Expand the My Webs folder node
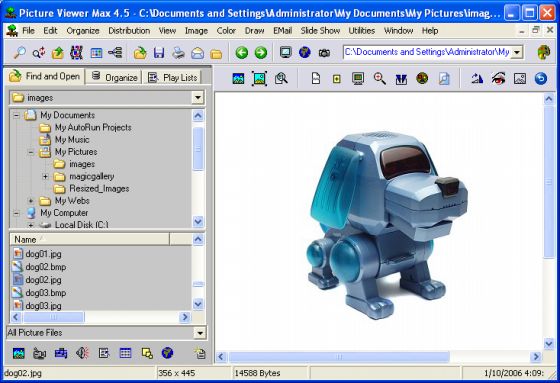Image resolution: width=560 pixels, height=383 pixels. pyautogui.click(x=31, y=201)
